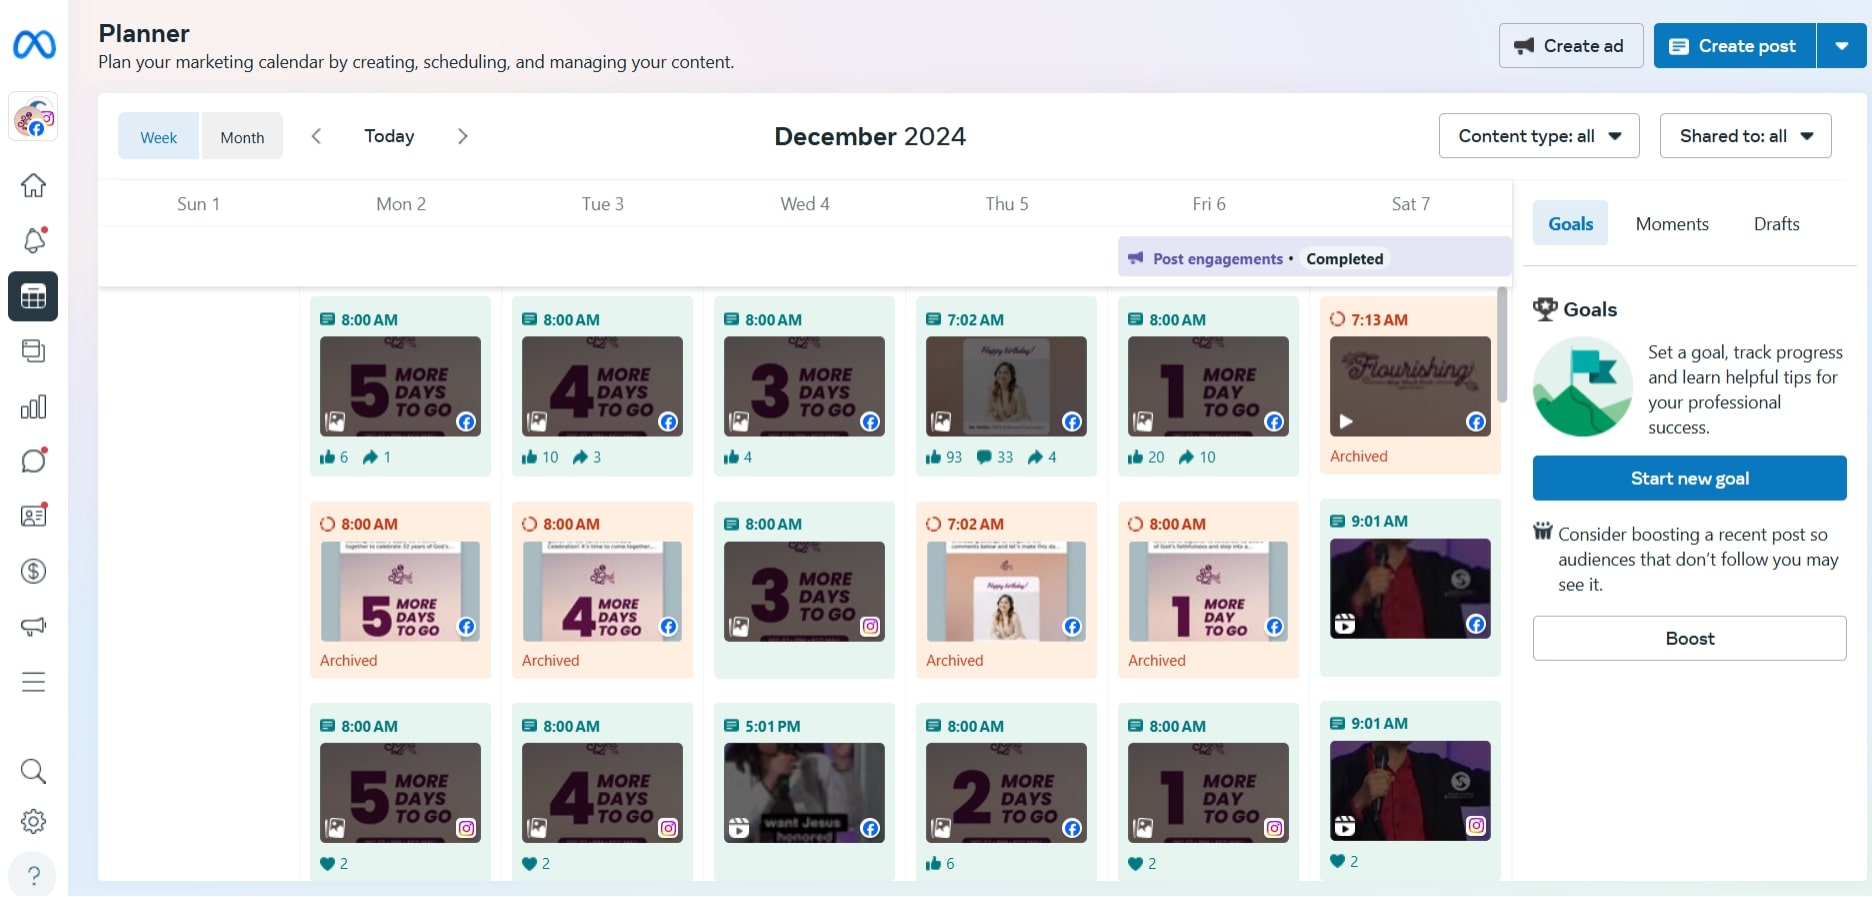Viewport: 1872px width, 897px height.
Task: Switch calendar to Month view
Action: [x=242, y=137]
